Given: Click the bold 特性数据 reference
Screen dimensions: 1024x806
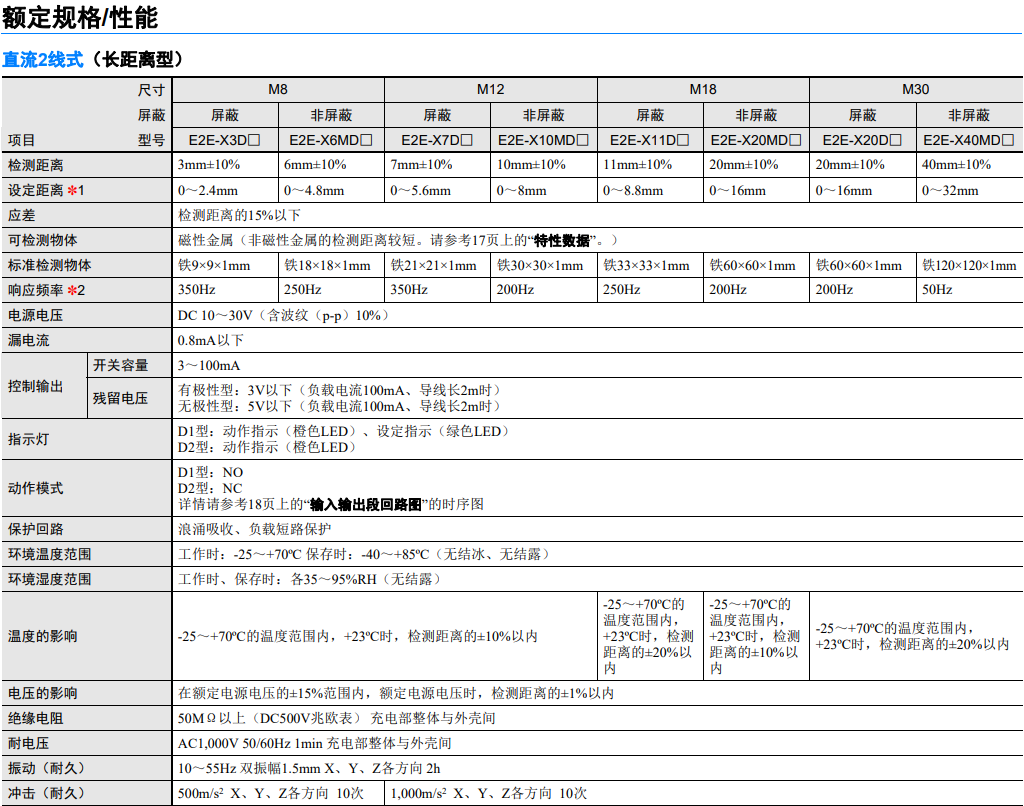Looking at the screenshot, I should [x=562, y=240].
